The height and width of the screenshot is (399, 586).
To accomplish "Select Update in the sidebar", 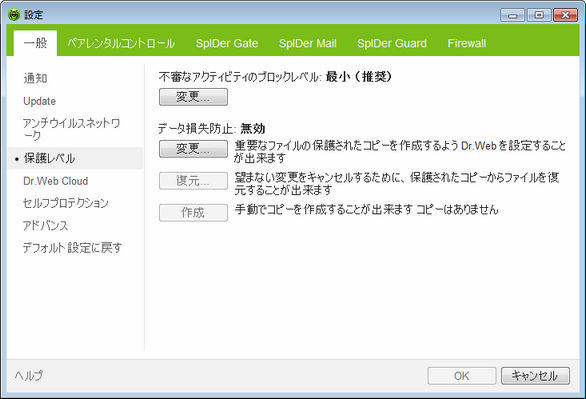I will tap(39, 101).
